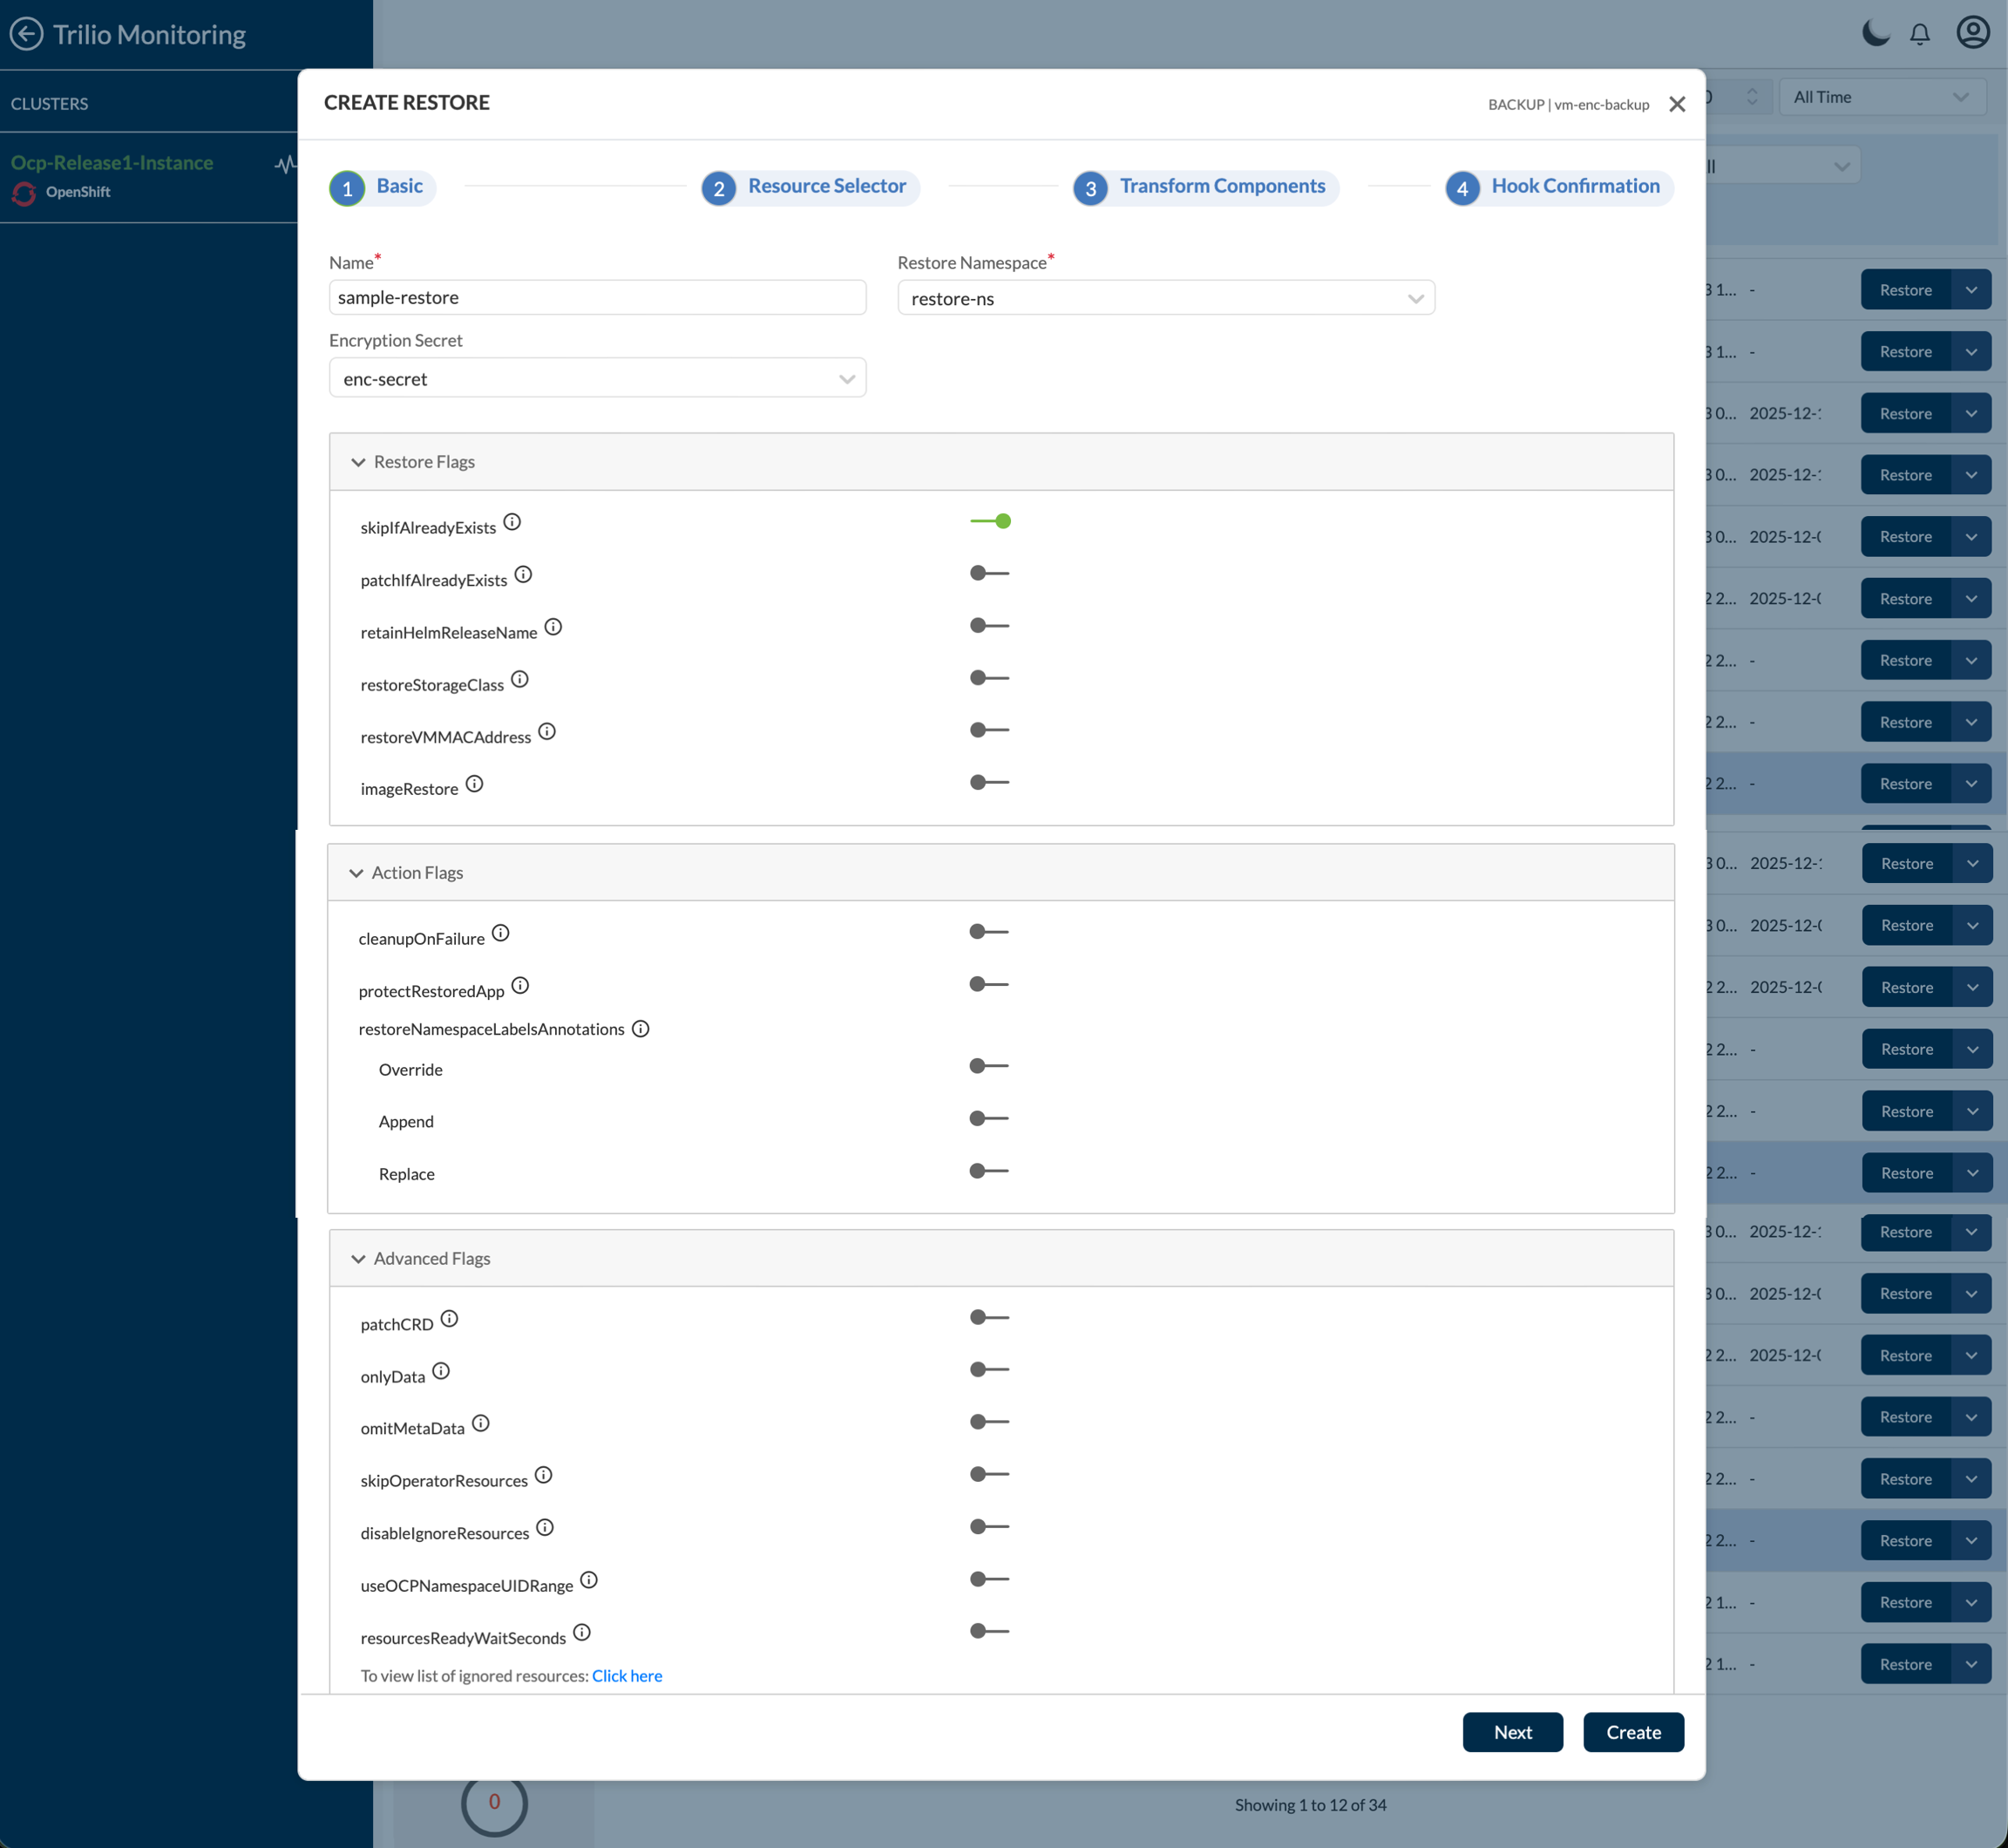Show info for cleanupOnFailure flag
2008x1848 pixels.
(x=501, y=933)
